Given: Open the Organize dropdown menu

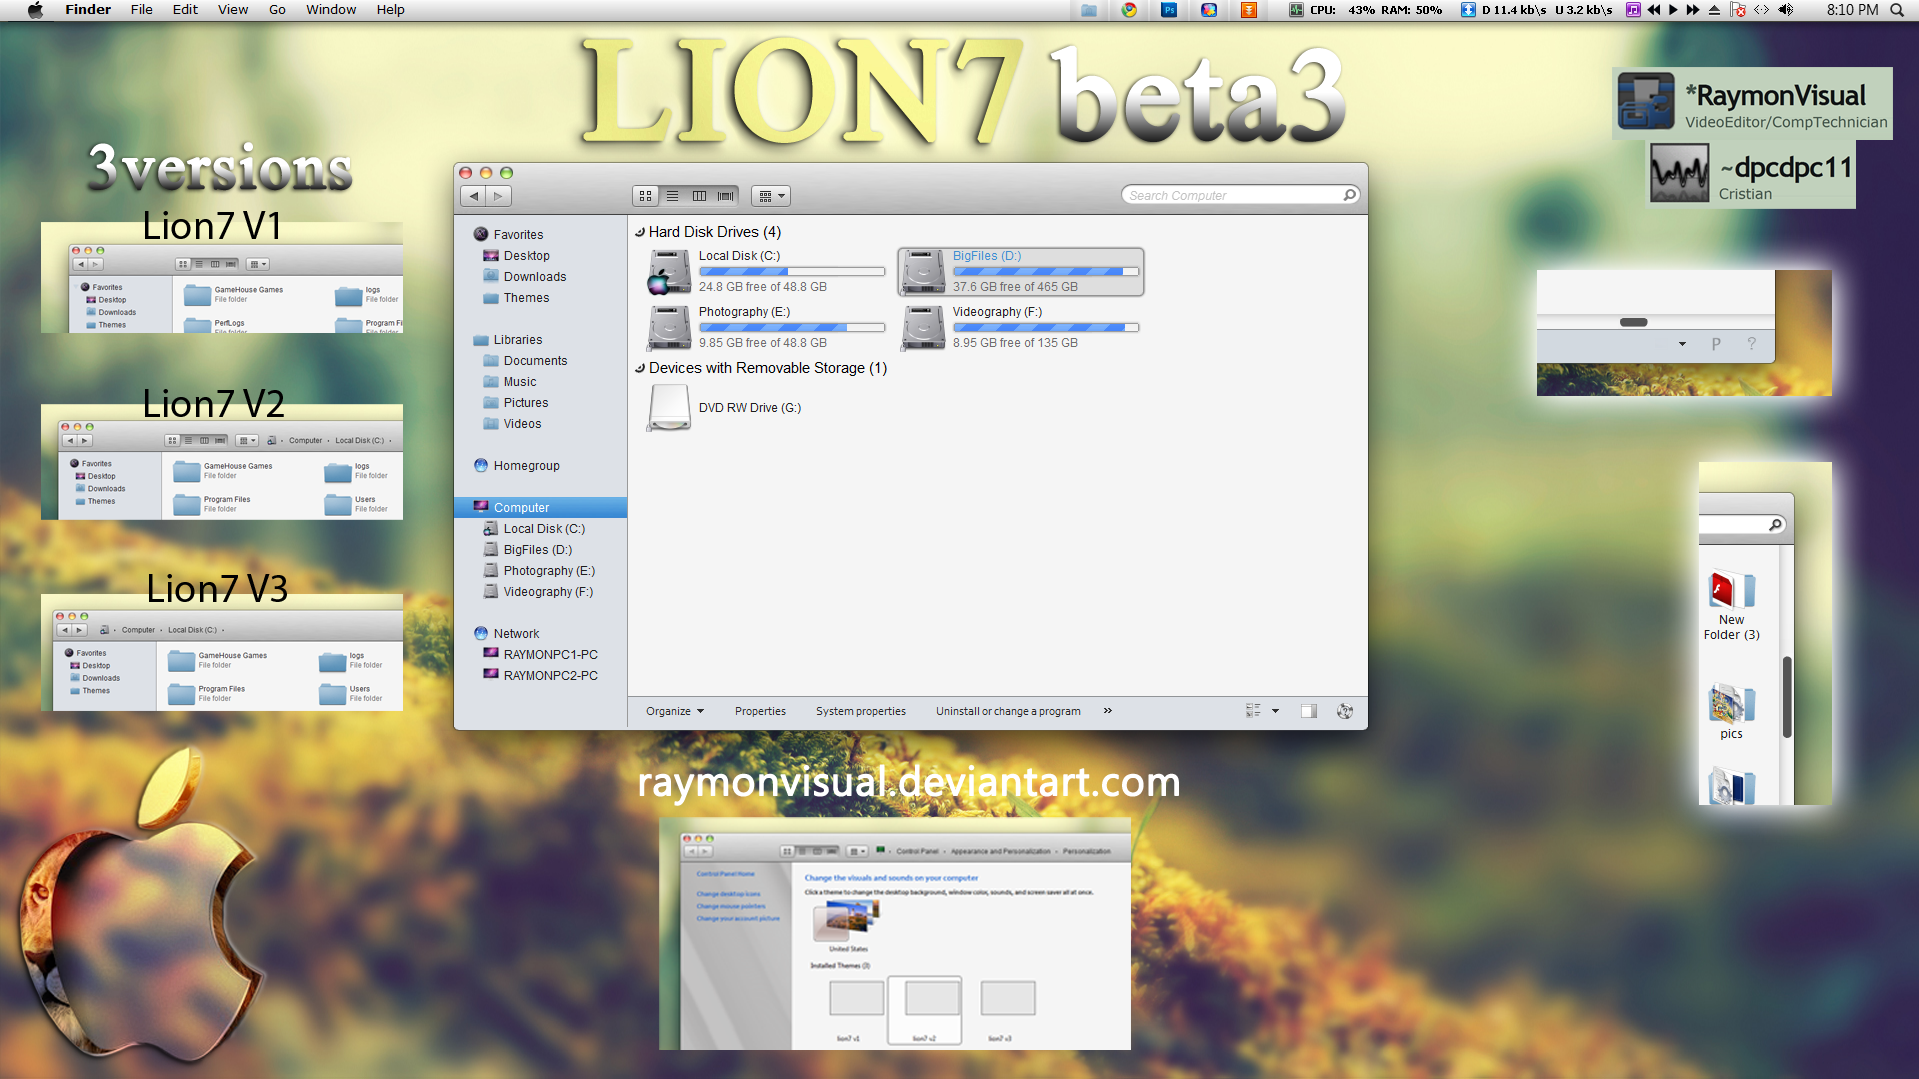Looking at the screenshot, I should pyautogui.click(x=674, y=711).
